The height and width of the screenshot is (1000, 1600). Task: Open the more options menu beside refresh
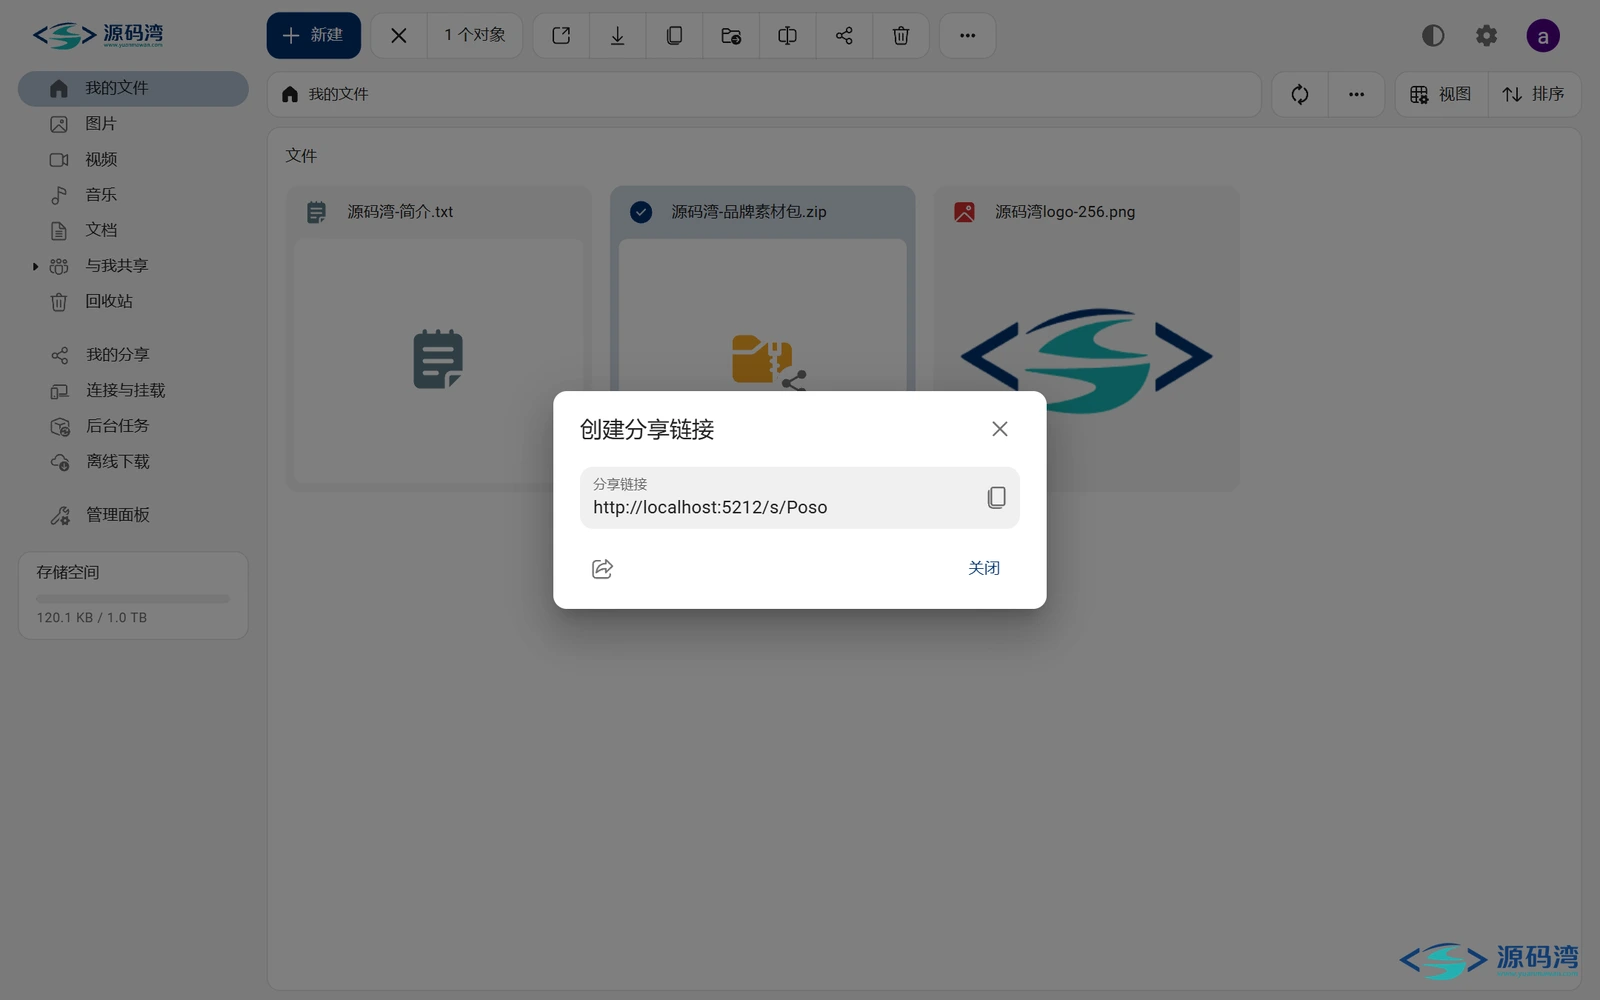coord(1356,94)
